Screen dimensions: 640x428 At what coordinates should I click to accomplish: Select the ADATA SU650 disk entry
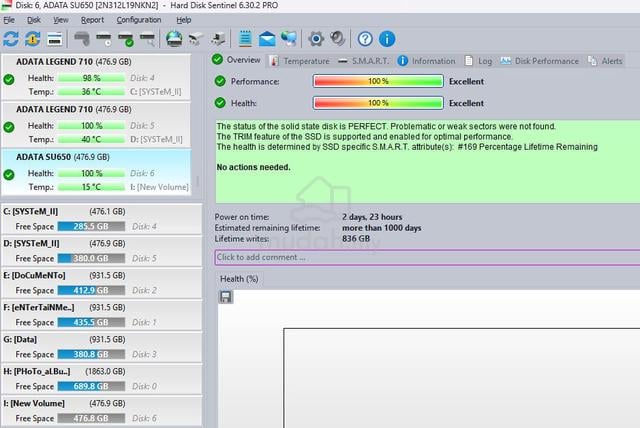96,172
